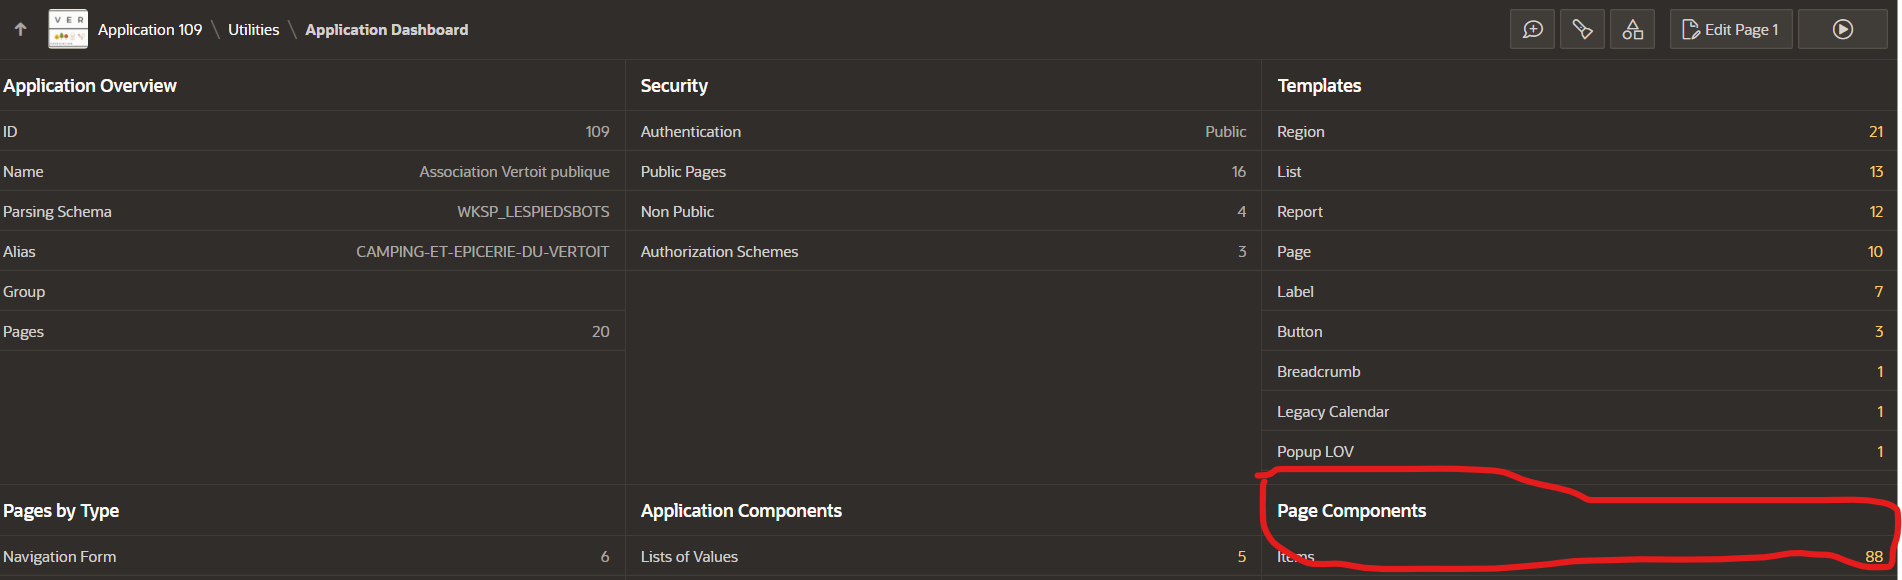Click the application logo thumbnail
The image size is (1902, 580).
68,30
